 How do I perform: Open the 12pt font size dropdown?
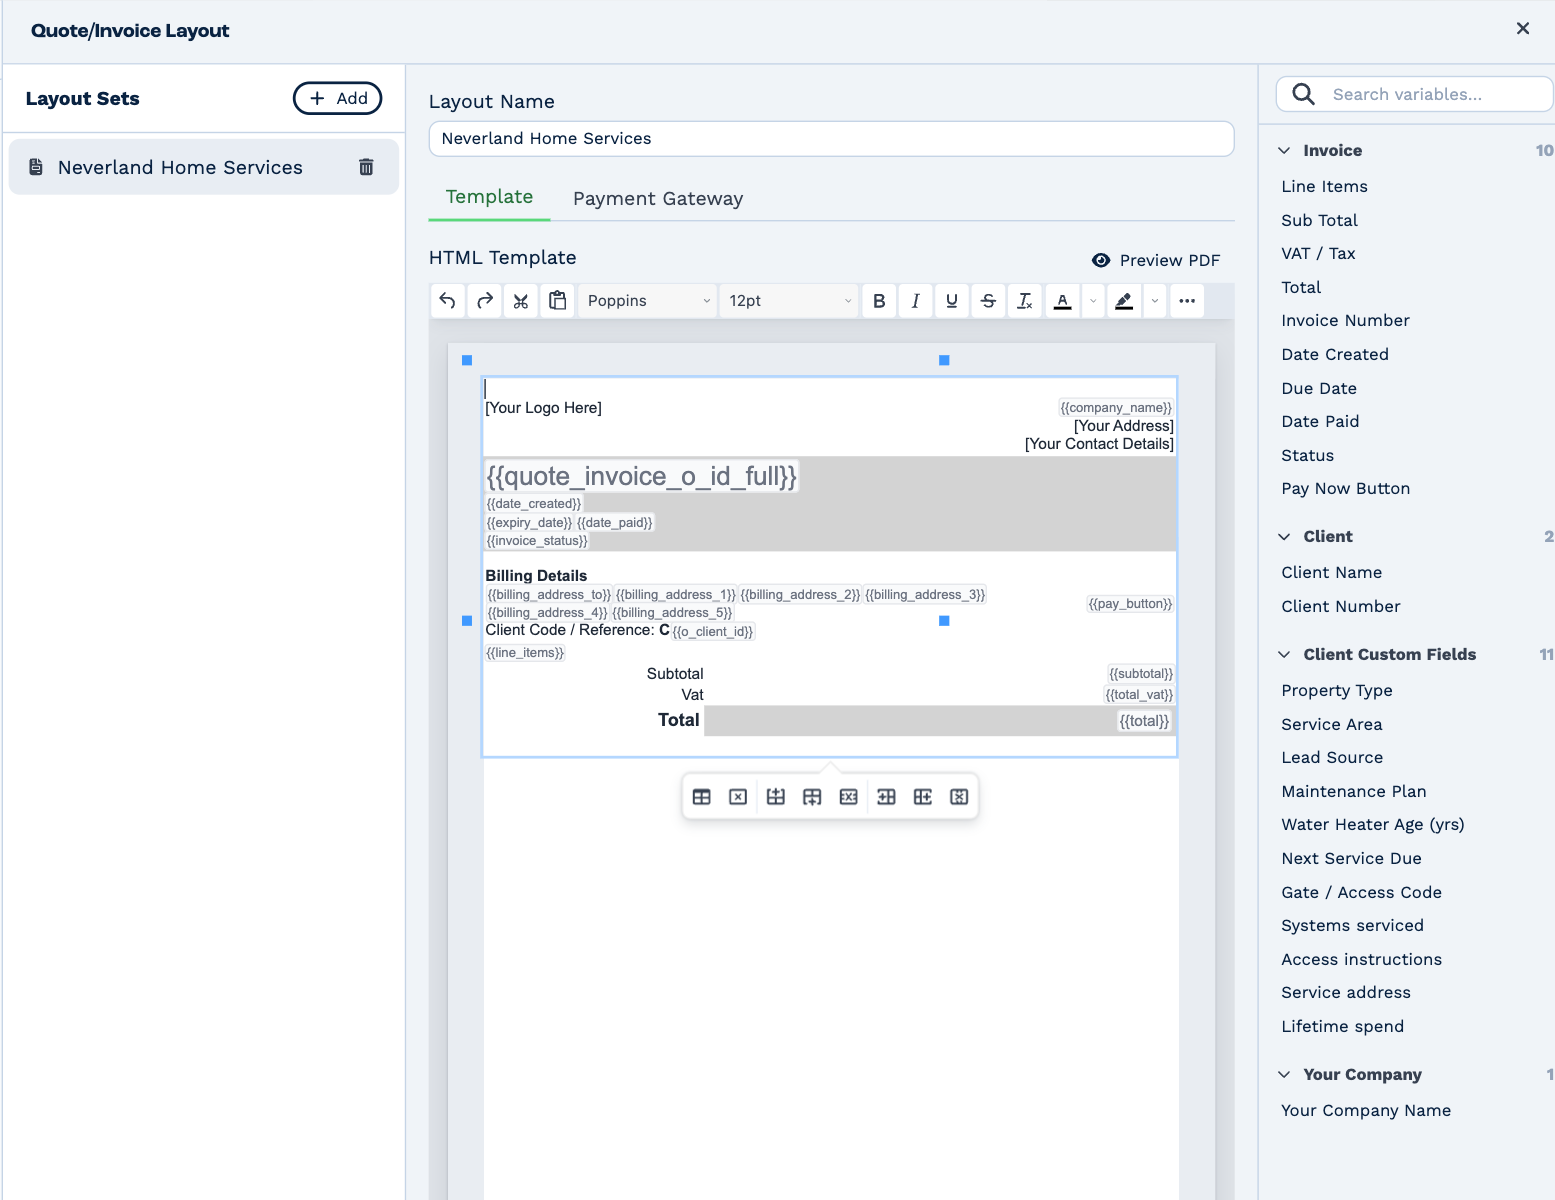790,301
